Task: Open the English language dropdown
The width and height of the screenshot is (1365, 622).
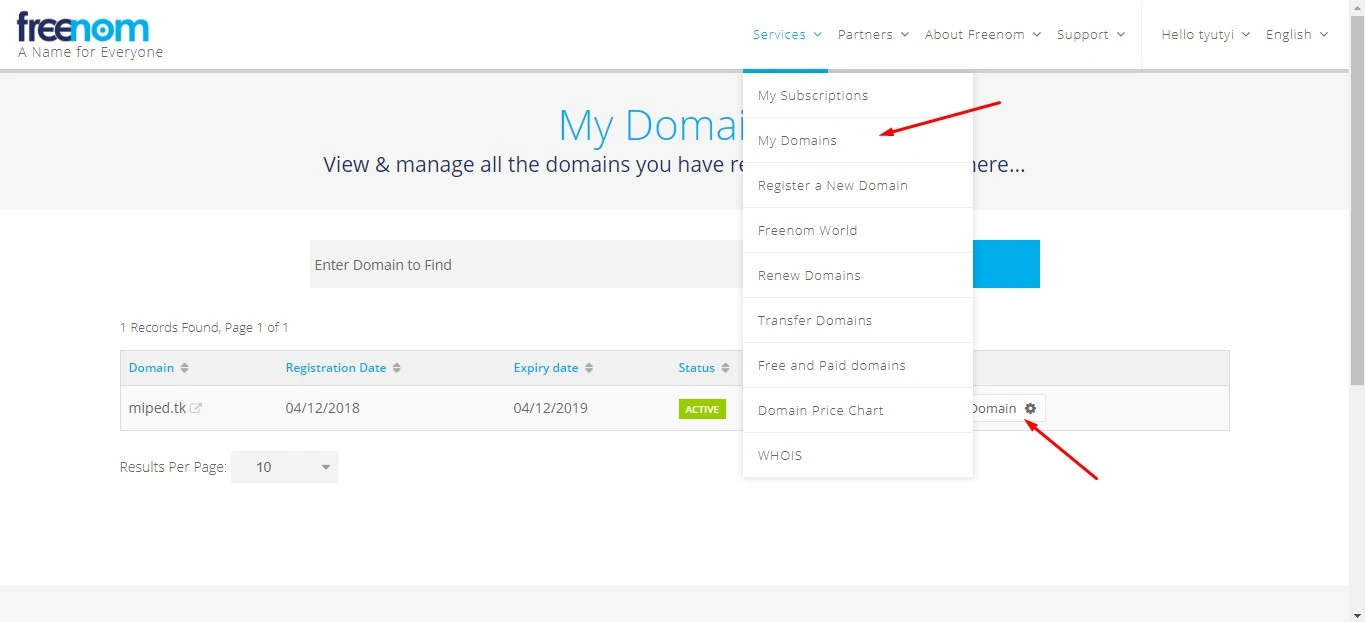Action: tap(1297, 34)
